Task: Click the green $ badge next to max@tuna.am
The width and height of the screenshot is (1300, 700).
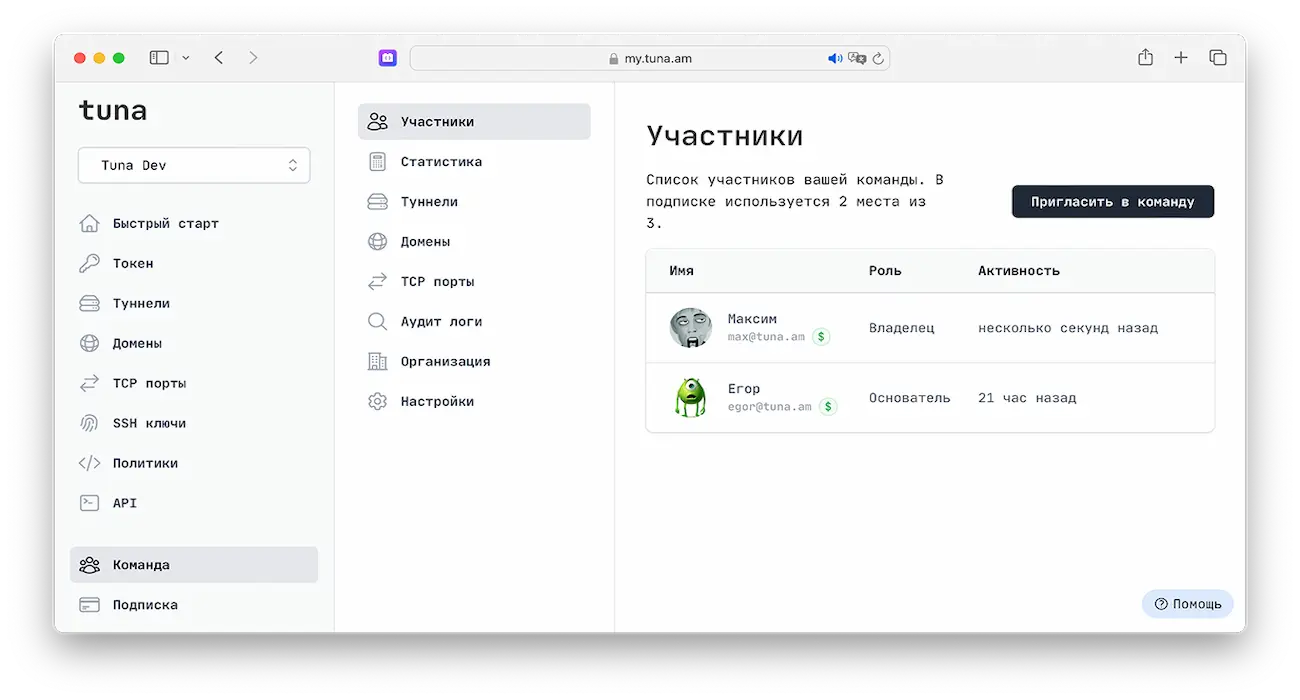Action: [x=822, y=337]
